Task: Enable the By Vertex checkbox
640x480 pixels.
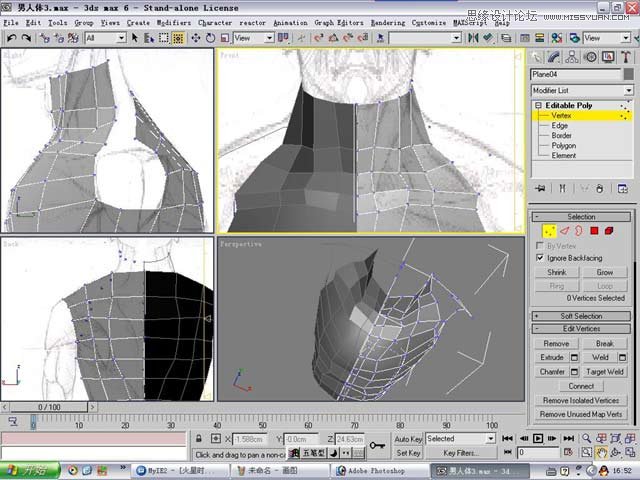Action: [540, 246]
